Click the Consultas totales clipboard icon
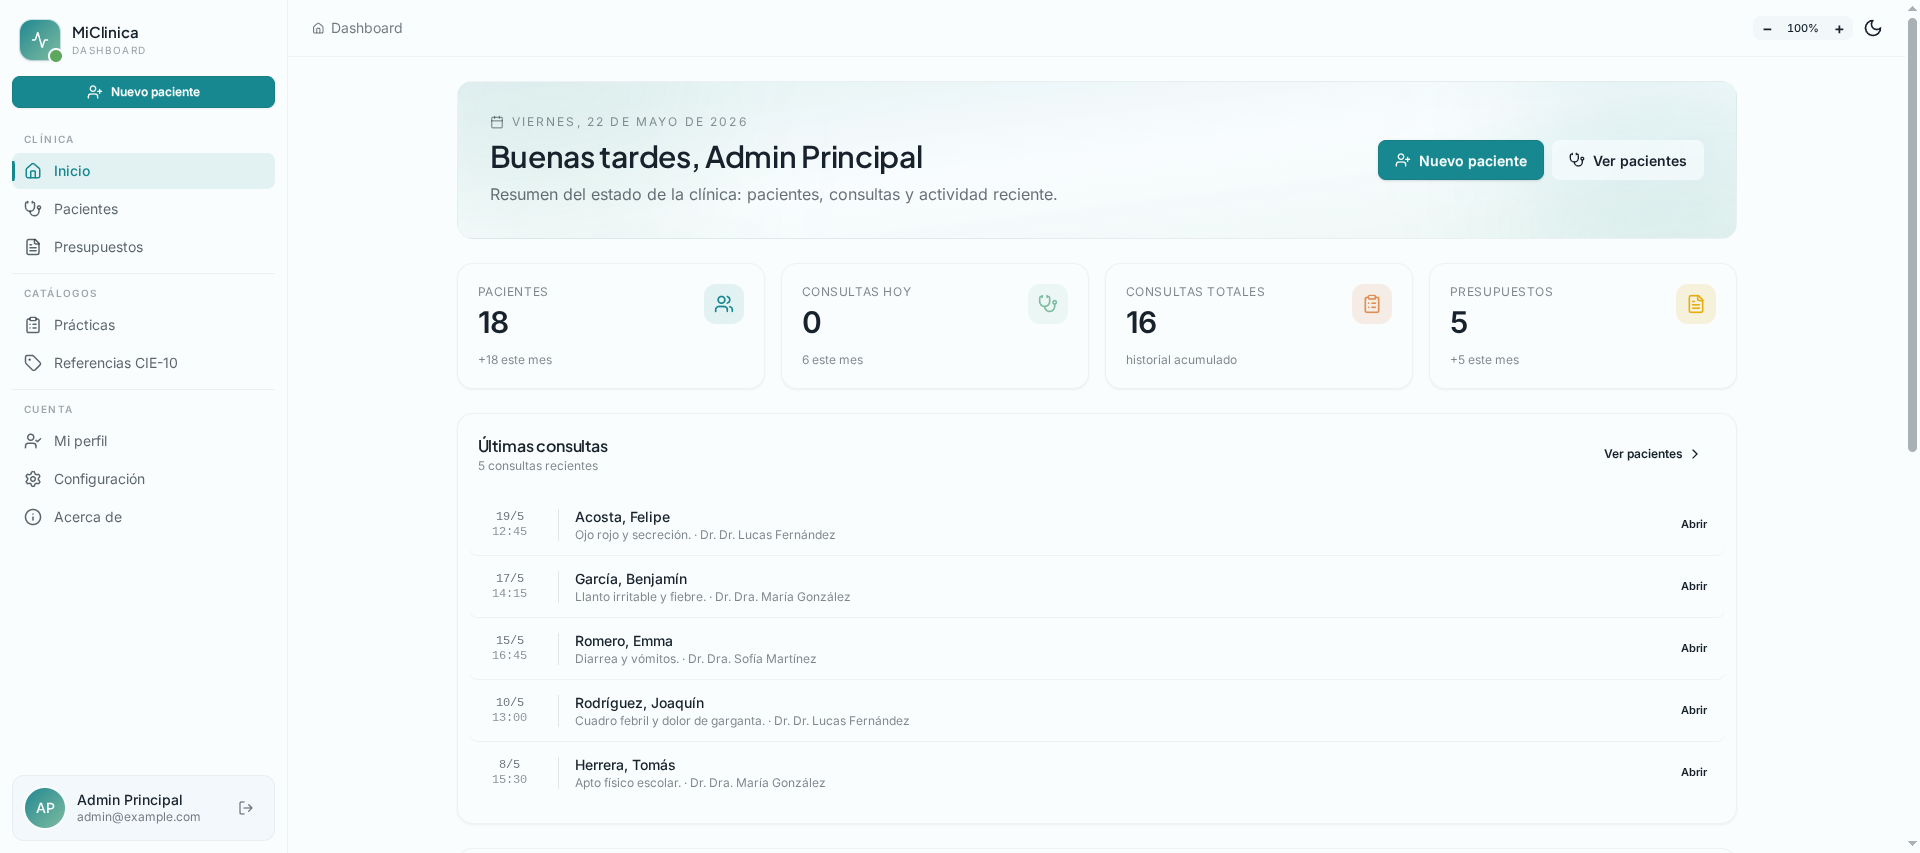Image resolution: width=1920 pixels, height=853 pixels. click(x=1372, y=304)
